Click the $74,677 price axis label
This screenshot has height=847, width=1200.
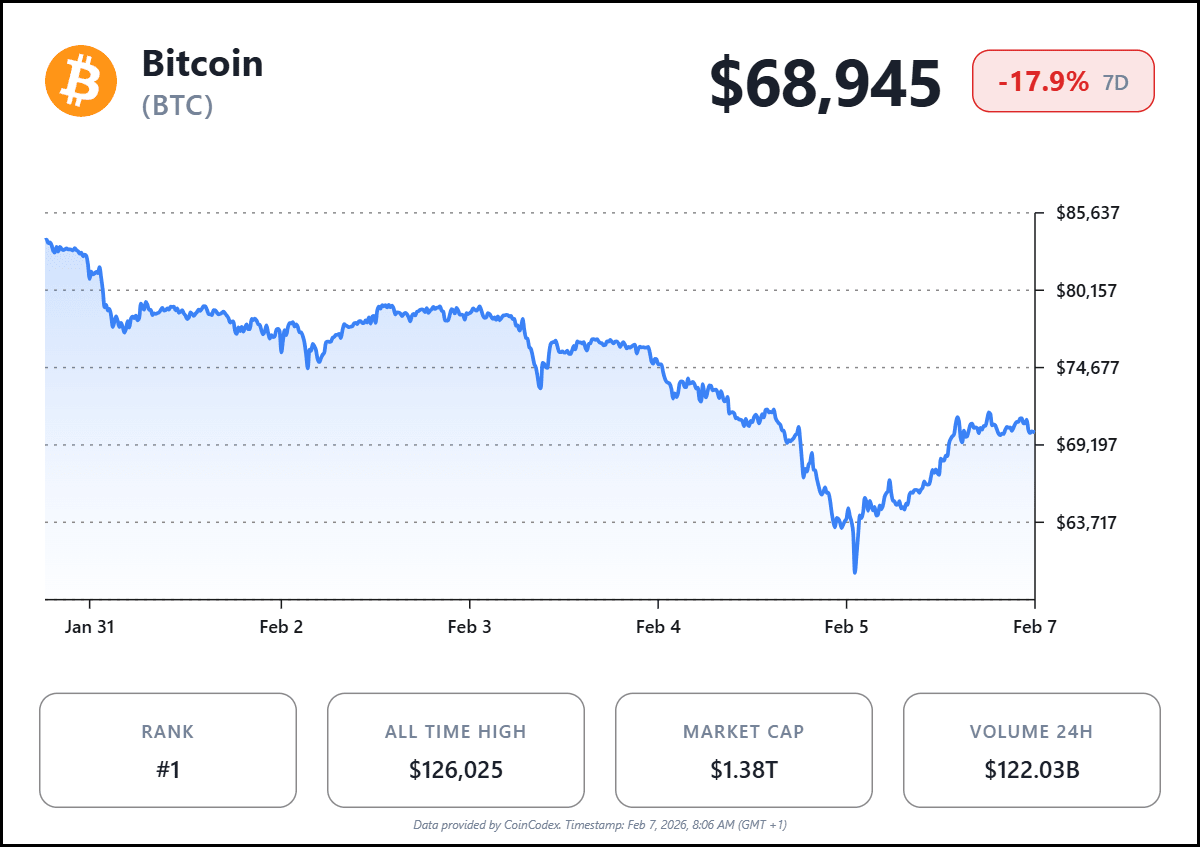click(1087, 367)
